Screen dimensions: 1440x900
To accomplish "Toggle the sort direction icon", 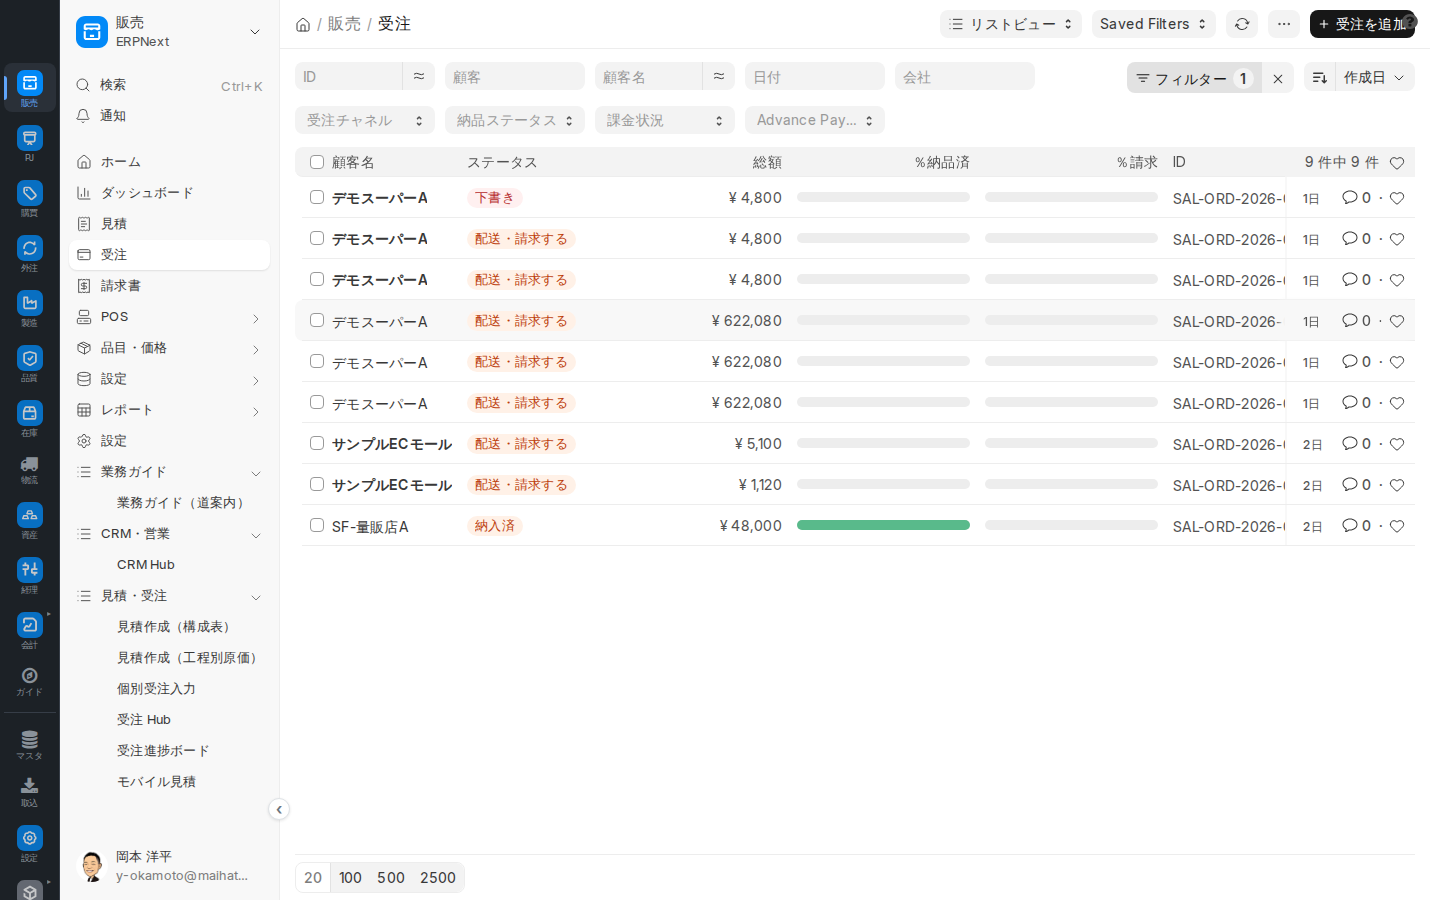I will click(1319, 77).
